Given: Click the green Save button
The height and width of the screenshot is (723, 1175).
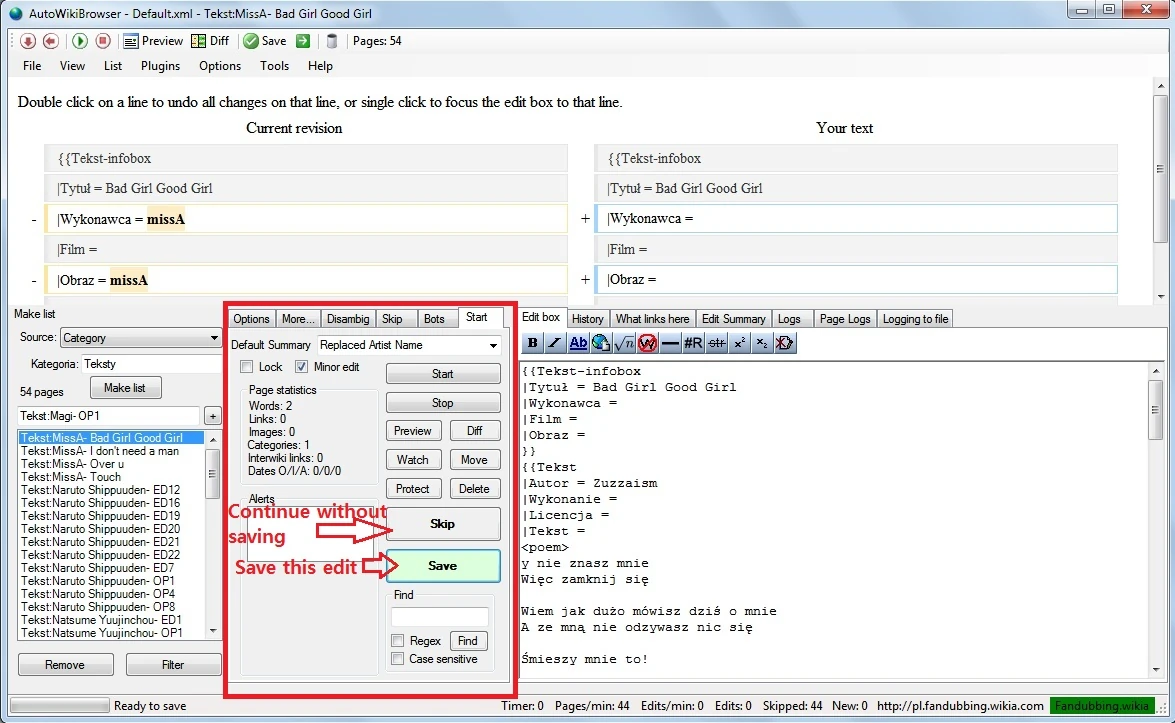Looking at the screenshot, I should [443, 565].
